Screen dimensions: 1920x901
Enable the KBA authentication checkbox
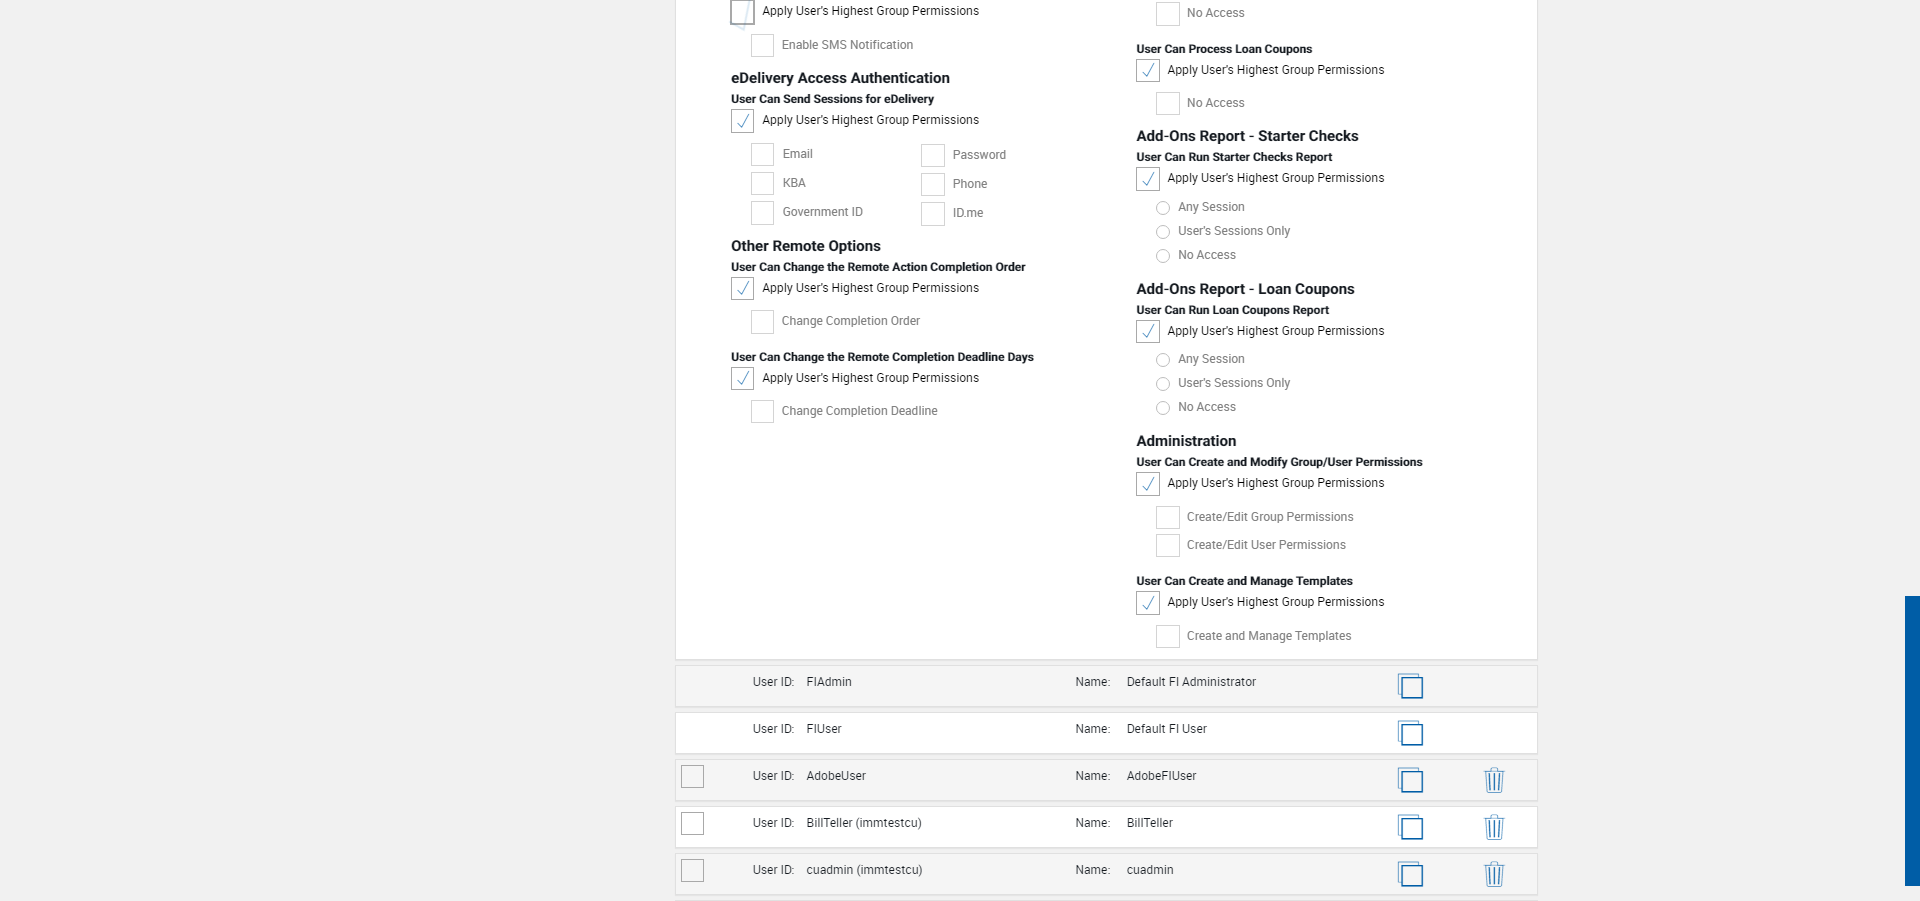[x=762, y=183]
